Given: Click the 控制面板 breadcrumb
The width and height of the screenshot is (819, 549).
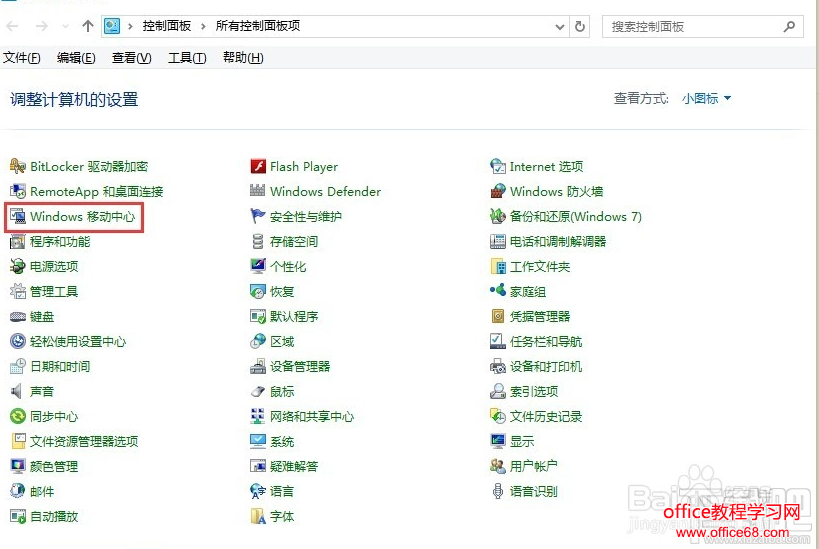Looking at the screenshot, I should (x=167, y=26).
